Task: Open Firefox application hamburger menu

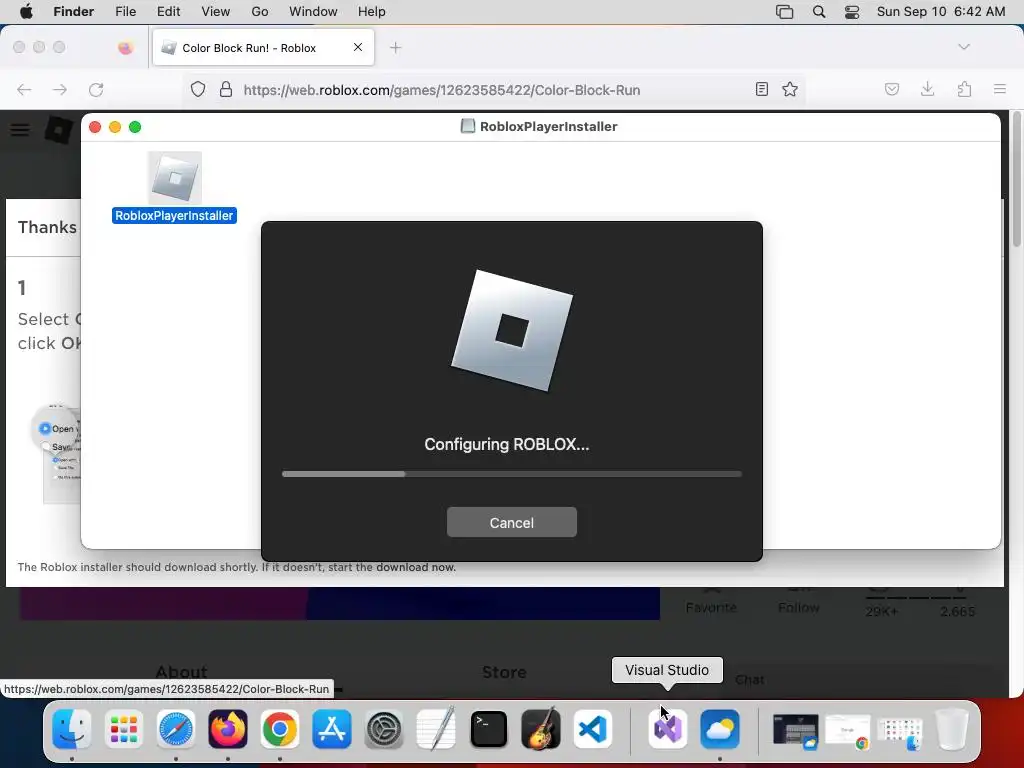Action: tap(1000, 89)
